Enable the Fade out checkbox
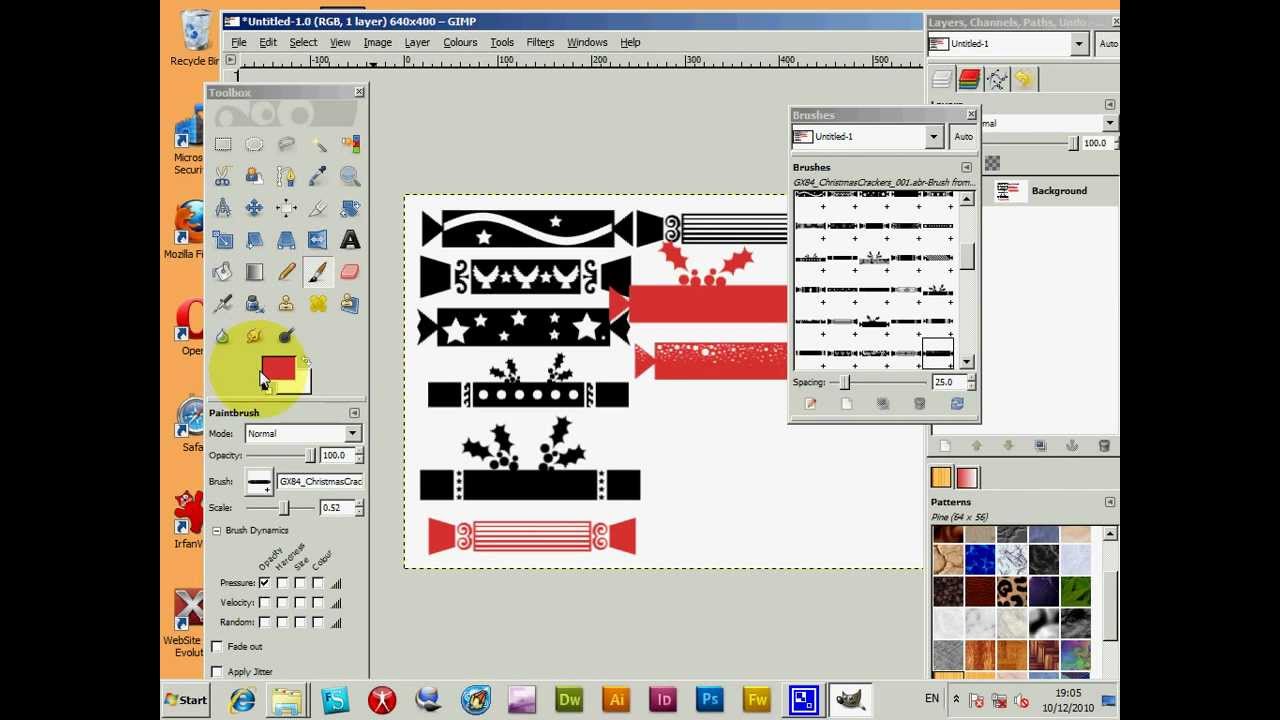The image size is (1280, 720). pos(217,647)
